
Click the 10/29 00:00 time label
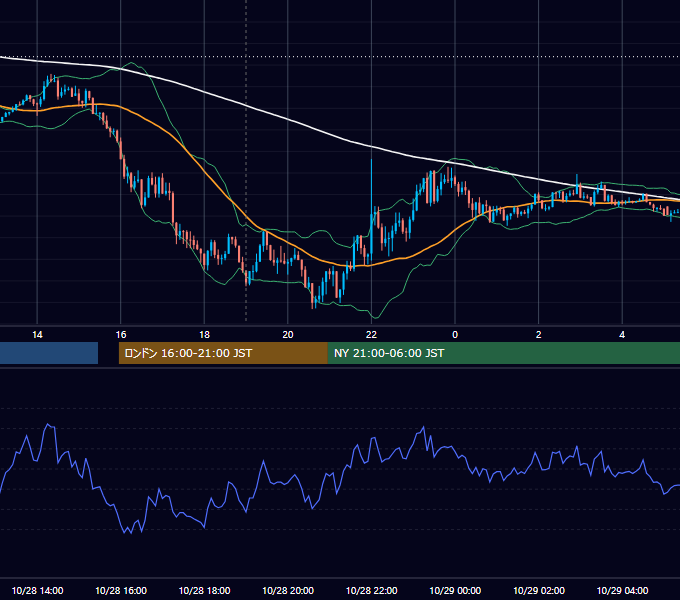pos(455,590)
